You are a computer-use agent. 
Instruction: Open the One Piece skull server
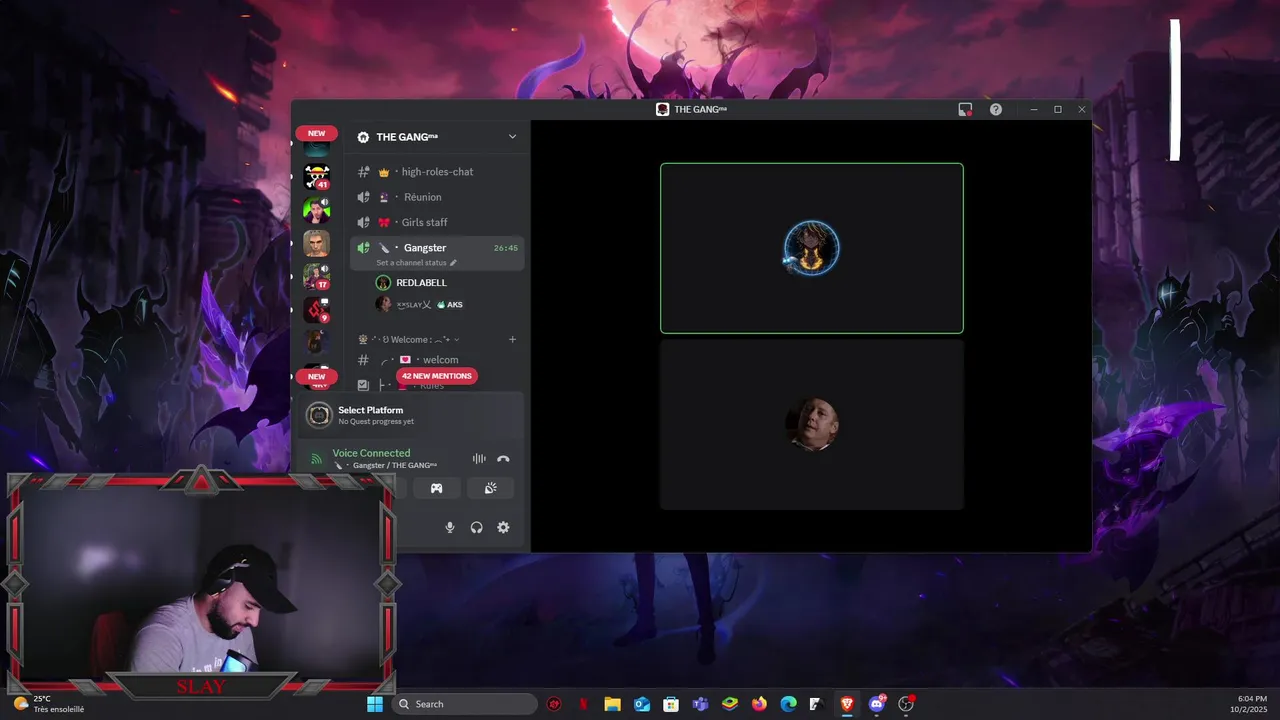tap(317, 177)
